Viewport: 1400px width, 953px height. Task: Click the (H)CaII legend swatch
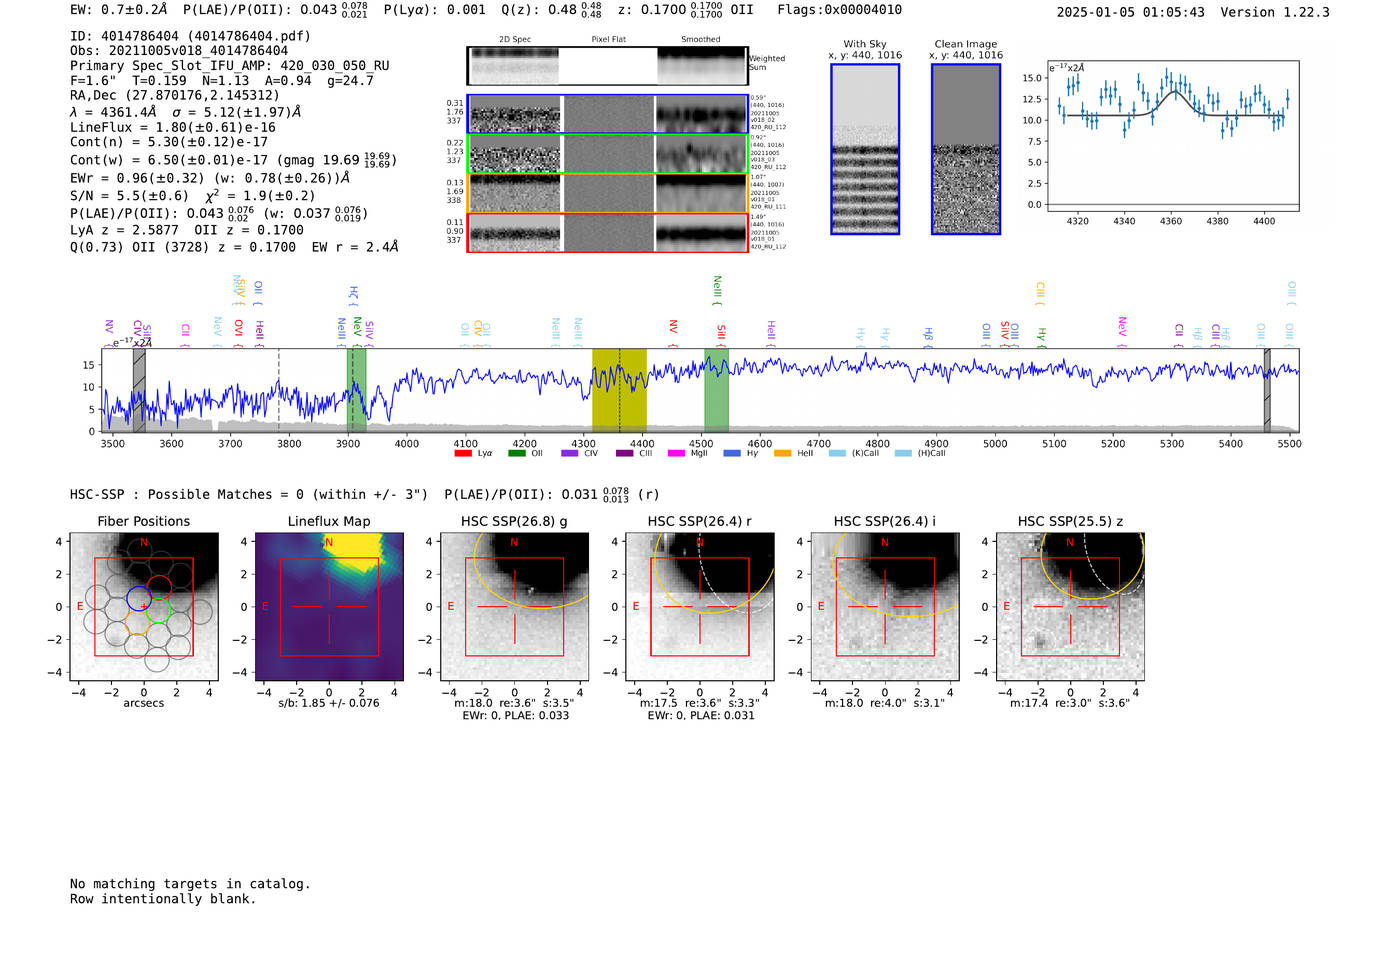point(903,453)
